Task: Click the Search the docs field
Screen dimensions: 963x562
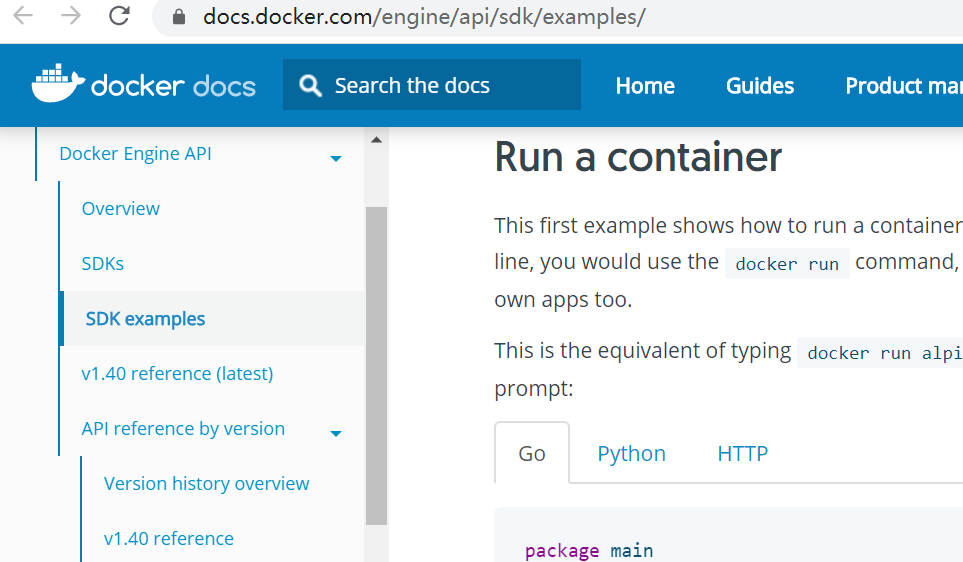Action: coord(450,86)
